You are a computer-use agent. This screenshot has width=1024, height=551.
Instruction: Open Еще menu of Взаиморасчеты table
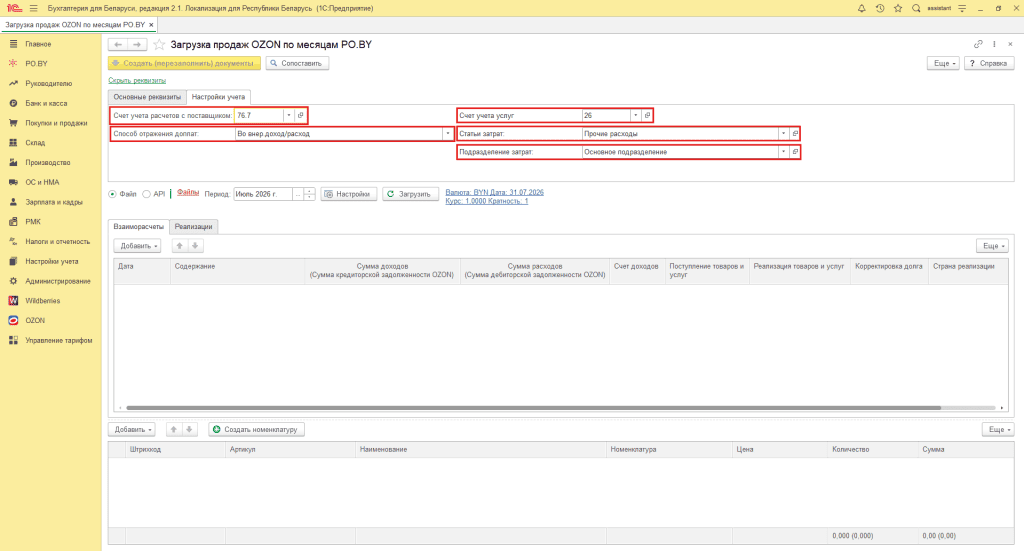pyautogui.click(x=993, y=245)
